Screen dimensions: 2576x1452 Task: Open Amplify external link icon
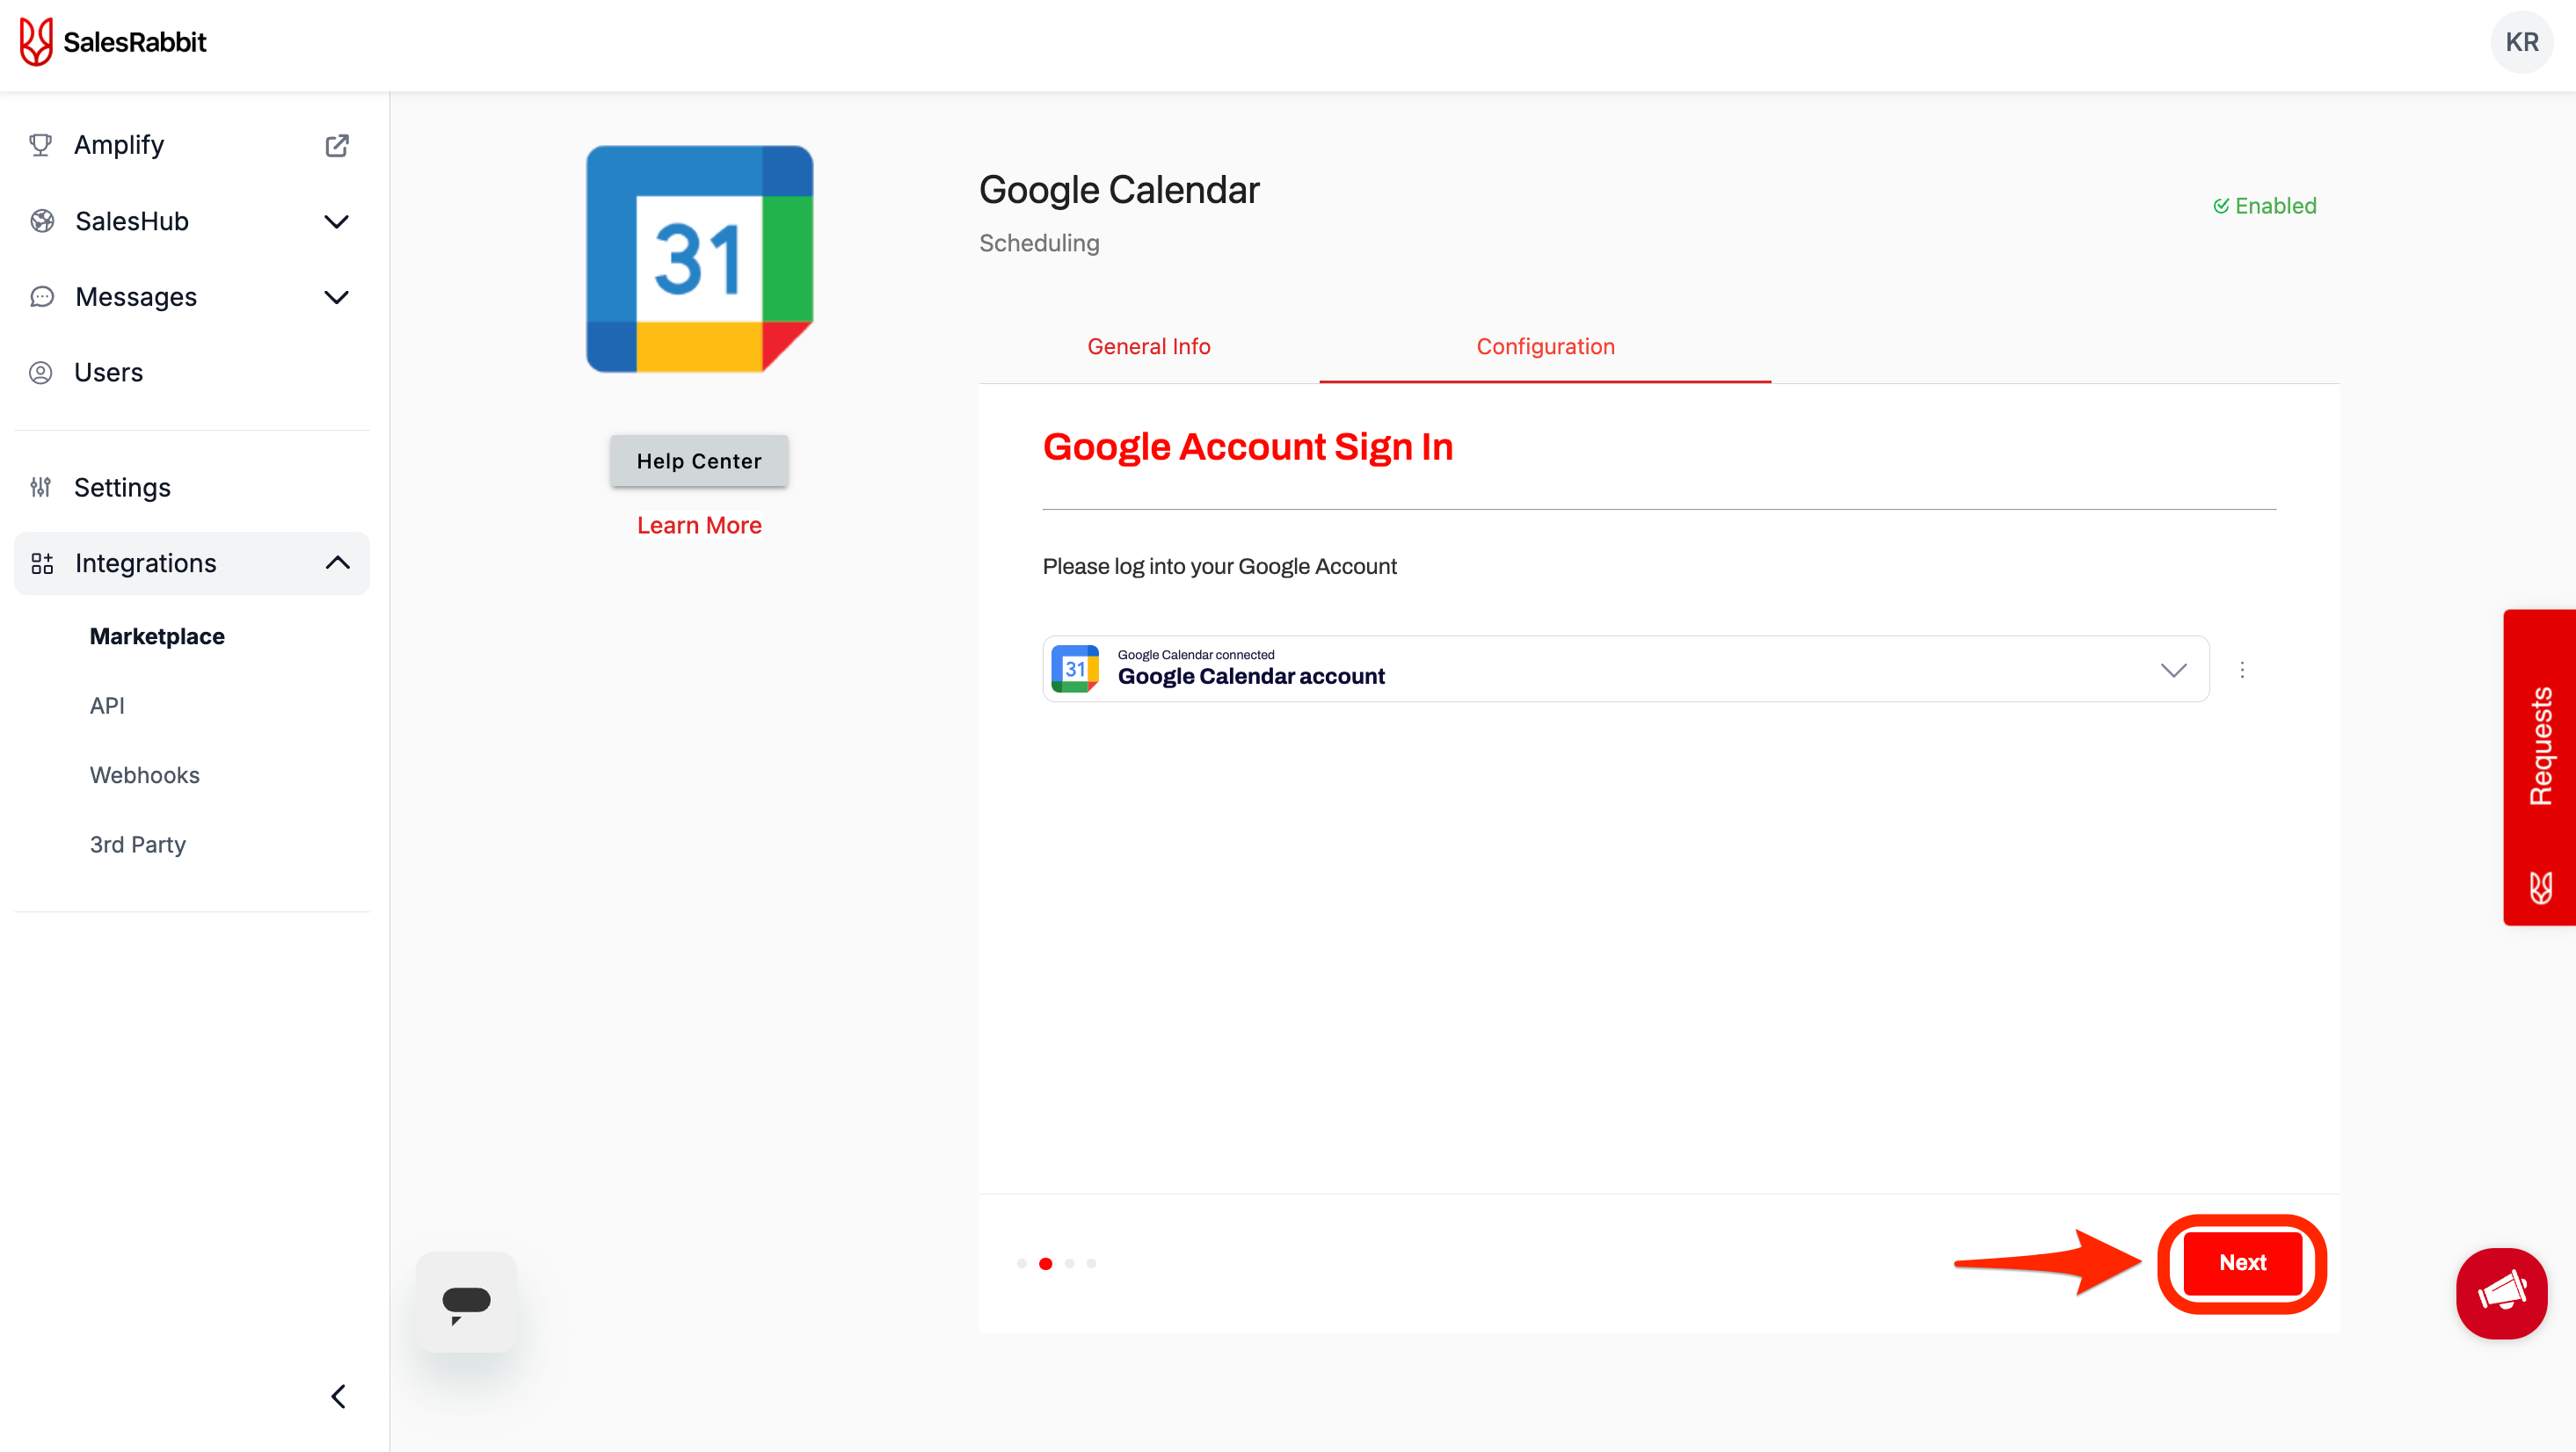[337, 145]
